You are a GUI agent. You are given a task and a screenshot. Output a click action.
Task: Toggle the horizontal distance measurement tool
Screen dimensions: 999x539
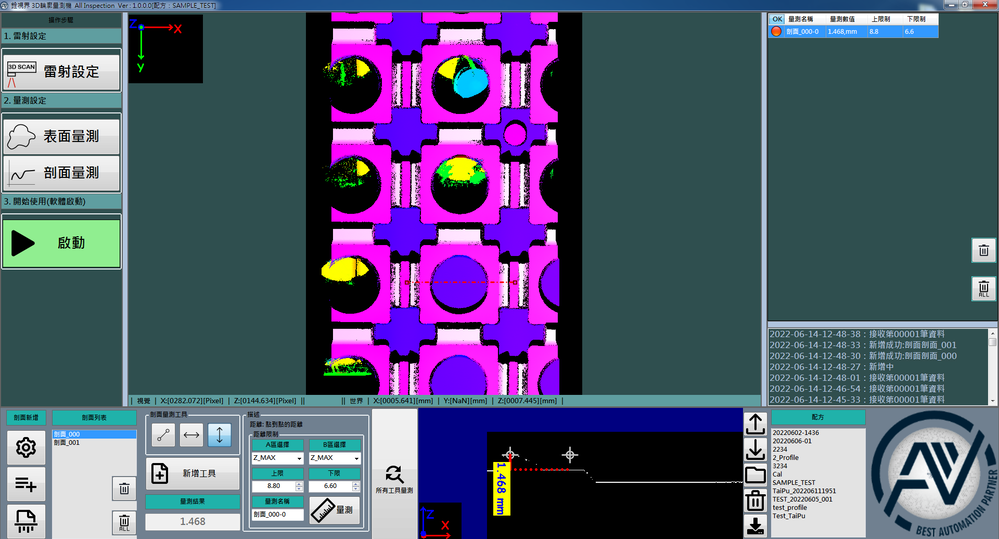pyautogui.click(x=191, y=435)
